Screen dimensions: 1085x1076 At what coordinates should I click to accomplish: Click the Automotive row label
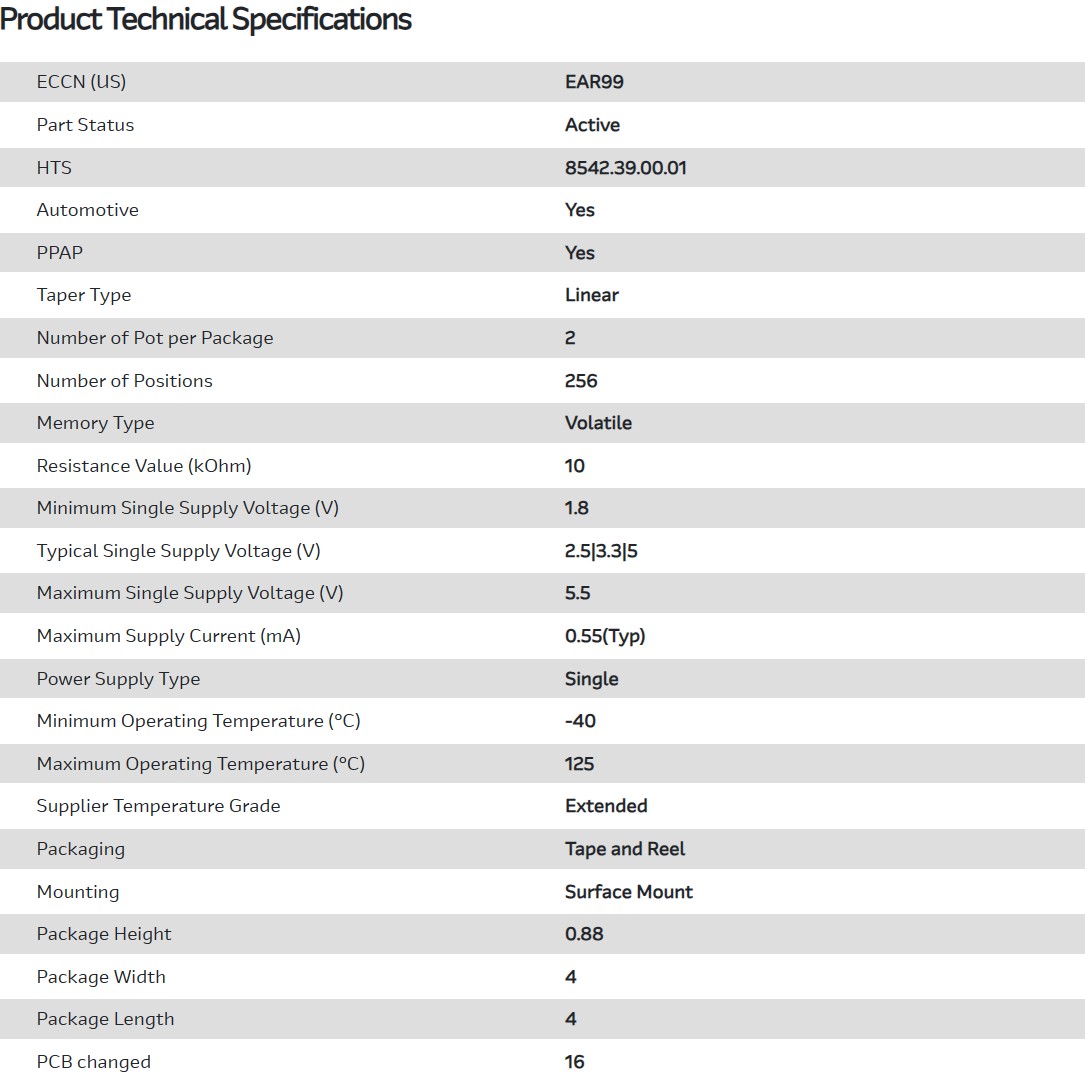tap(87, 210)
